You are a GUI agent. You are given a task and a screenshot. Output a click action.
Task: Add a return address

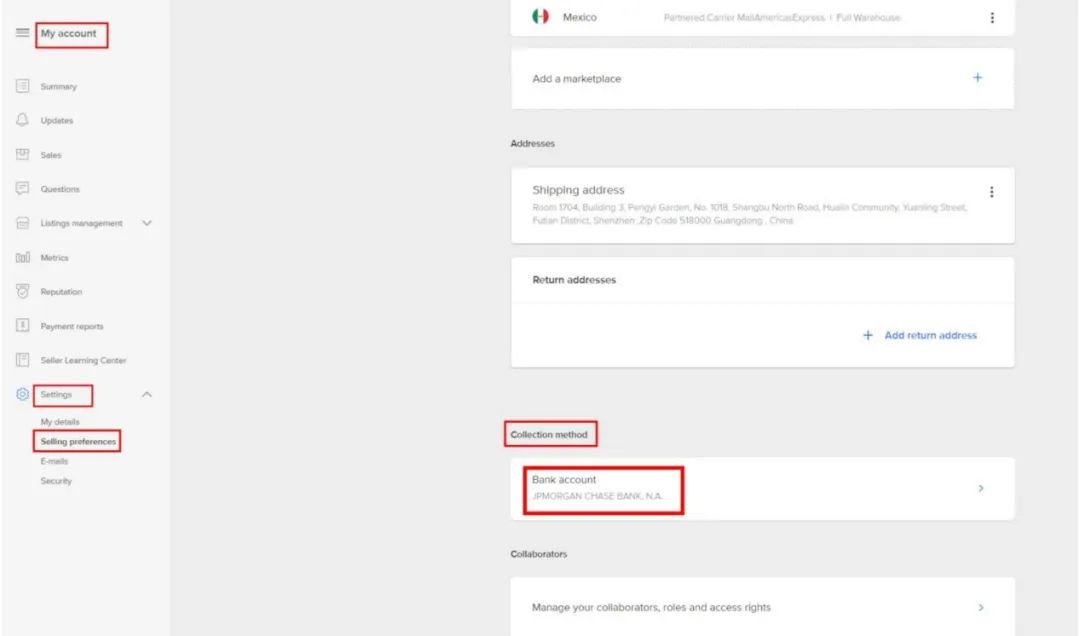919,335
